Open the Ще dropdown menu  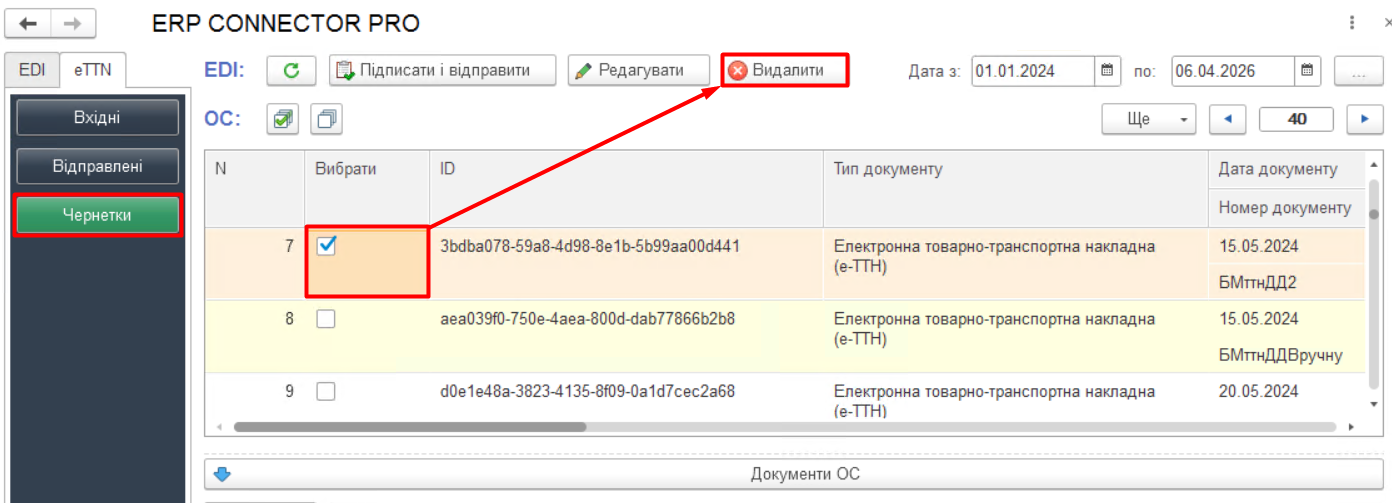1149,119
